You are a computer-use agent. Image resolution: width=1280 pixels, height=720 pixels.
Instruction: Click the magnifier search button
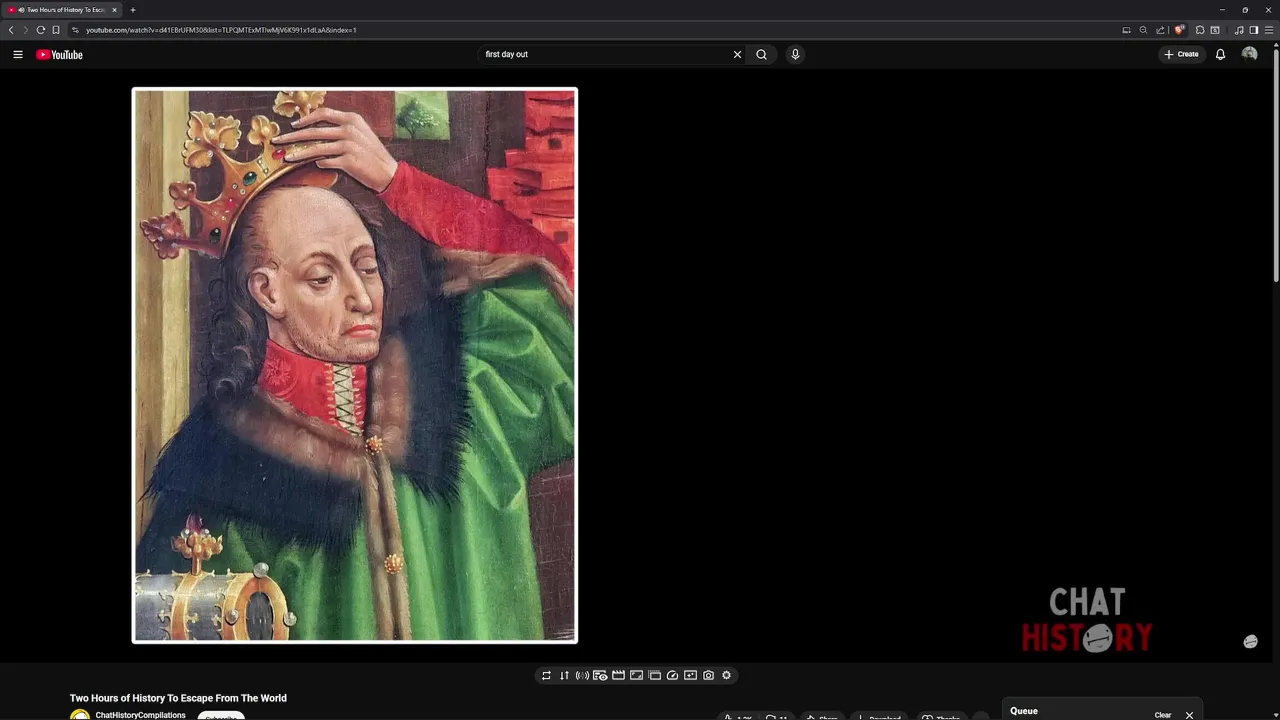click(x=761, y=55)
